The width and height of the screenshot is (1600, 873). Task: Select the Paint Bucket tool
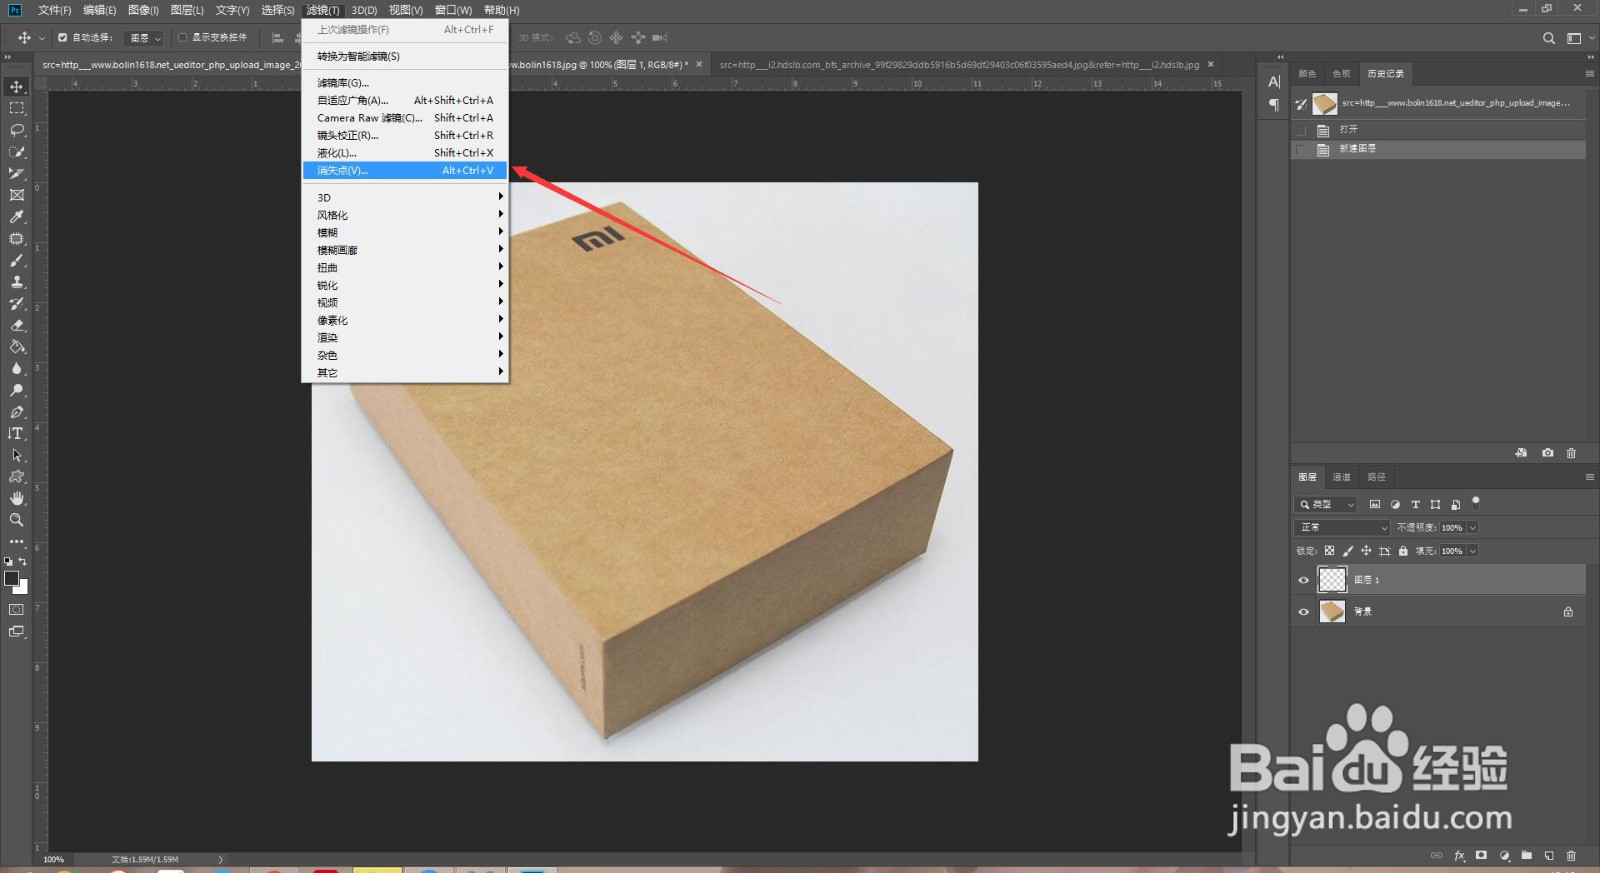[16, 347]
